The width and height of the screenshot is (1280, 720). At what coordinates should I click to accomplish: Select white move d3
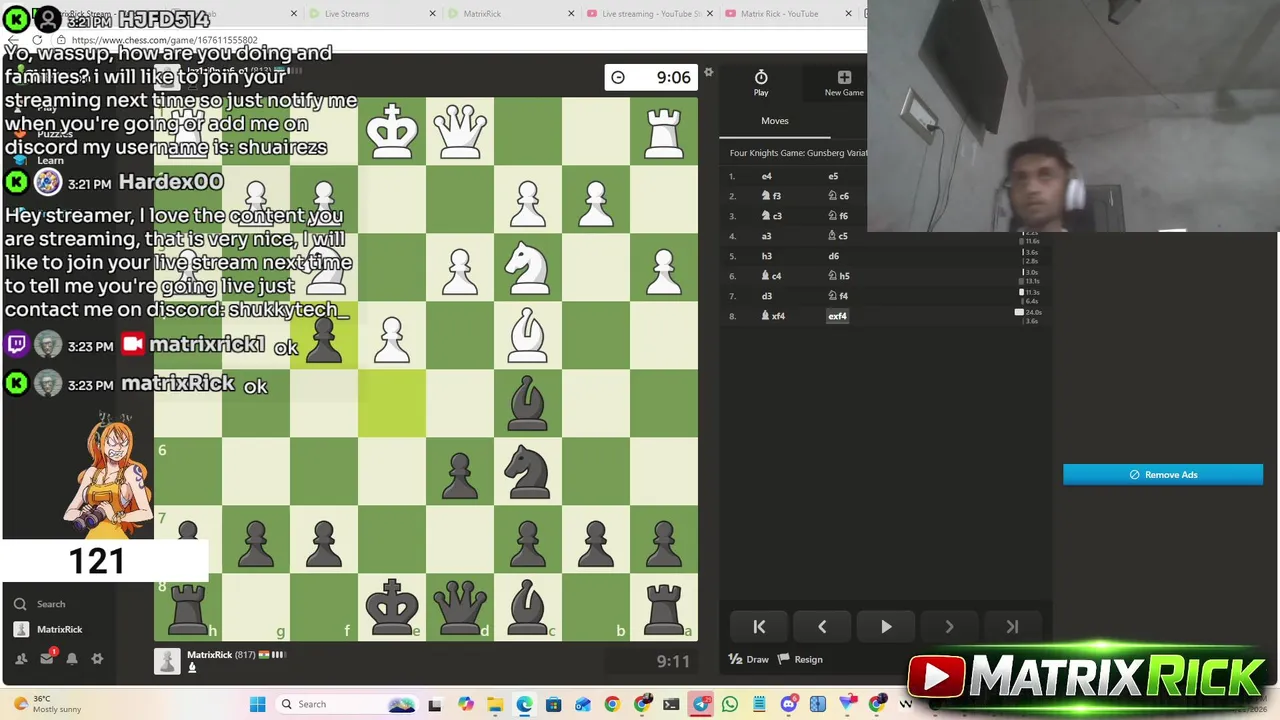[x=767, y=296]
